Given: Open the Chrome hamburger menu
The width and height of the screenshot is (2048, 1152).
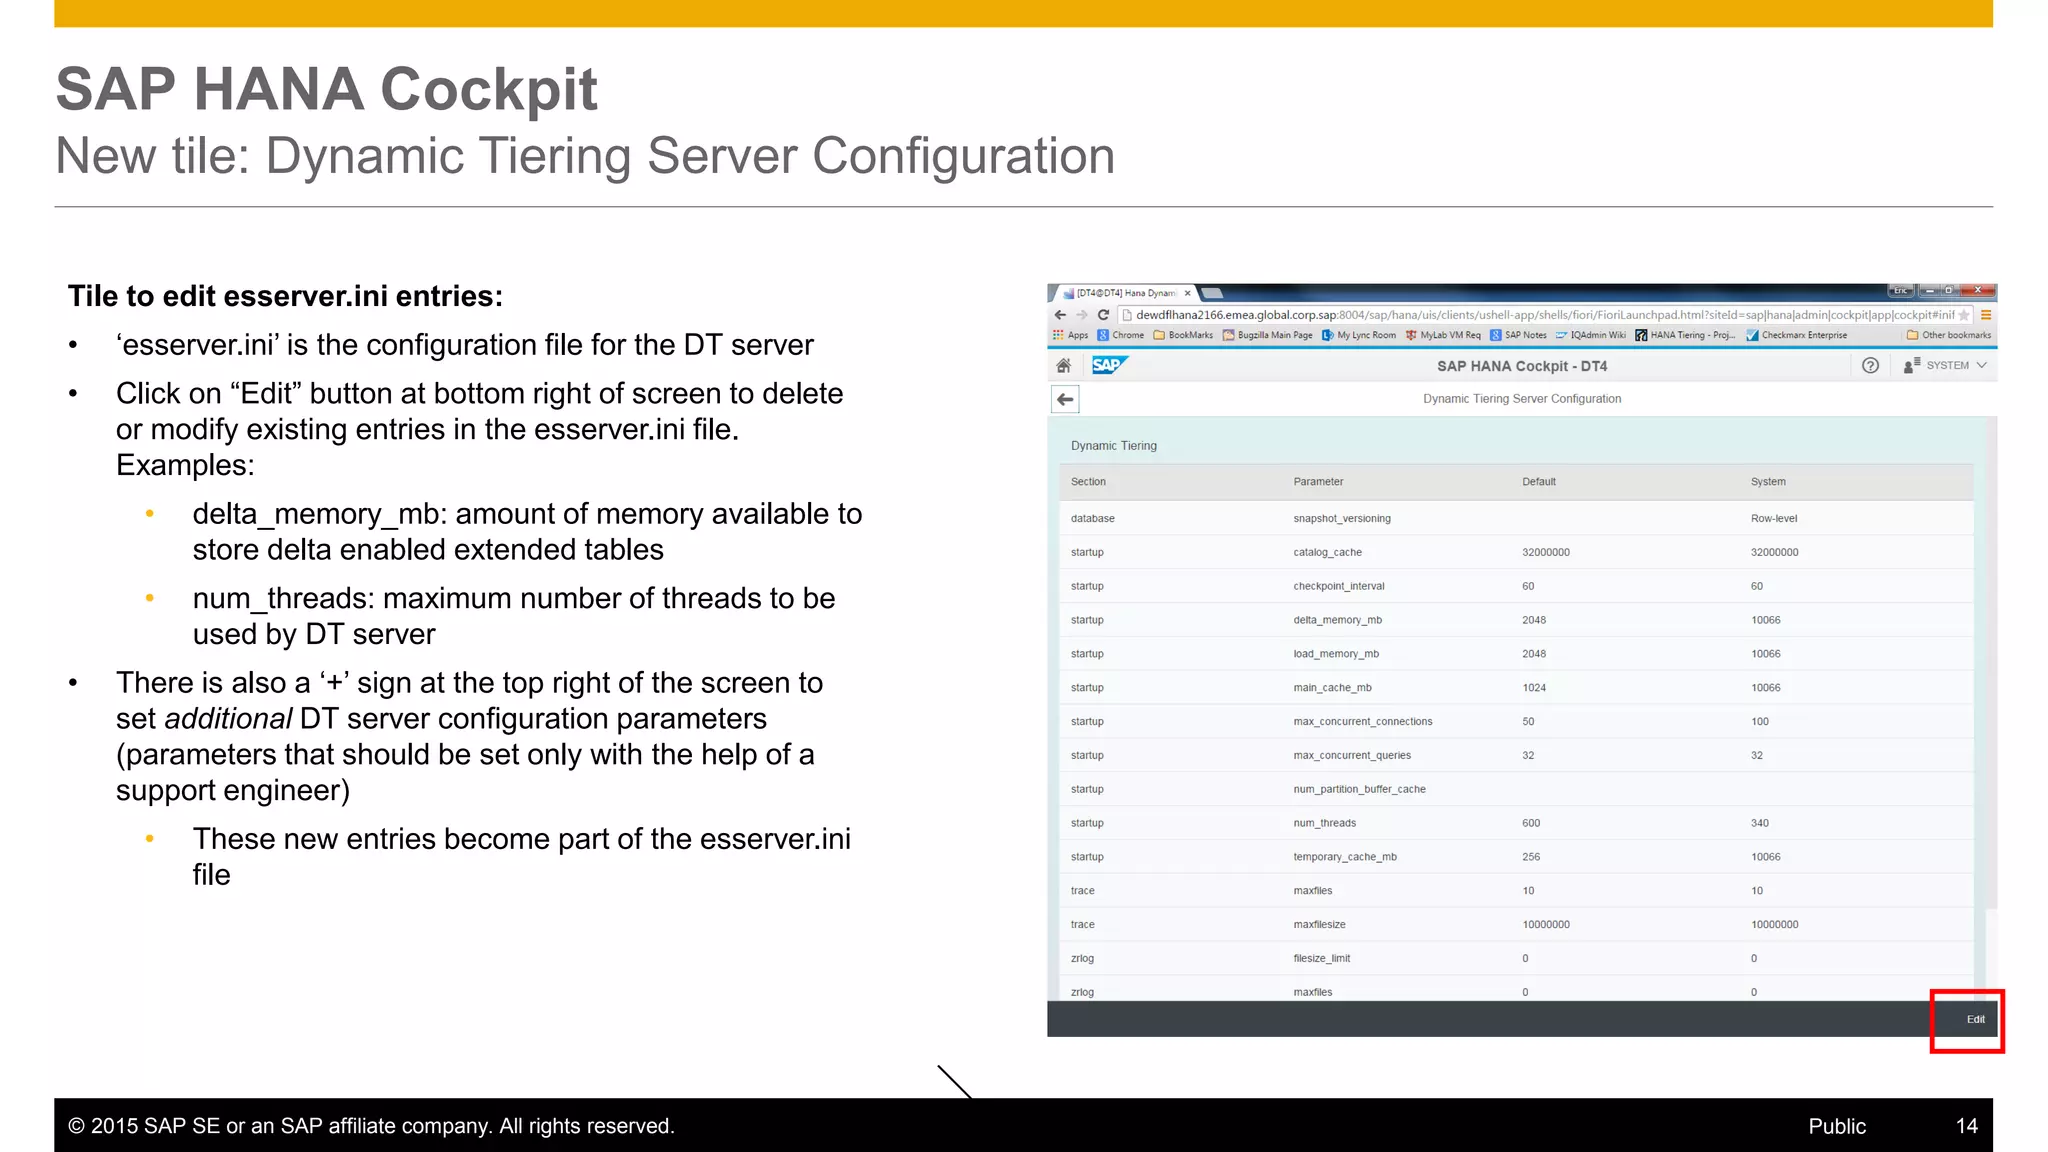Looking at the screenshot, I should pyautogui.click(x=1986, y=315).
